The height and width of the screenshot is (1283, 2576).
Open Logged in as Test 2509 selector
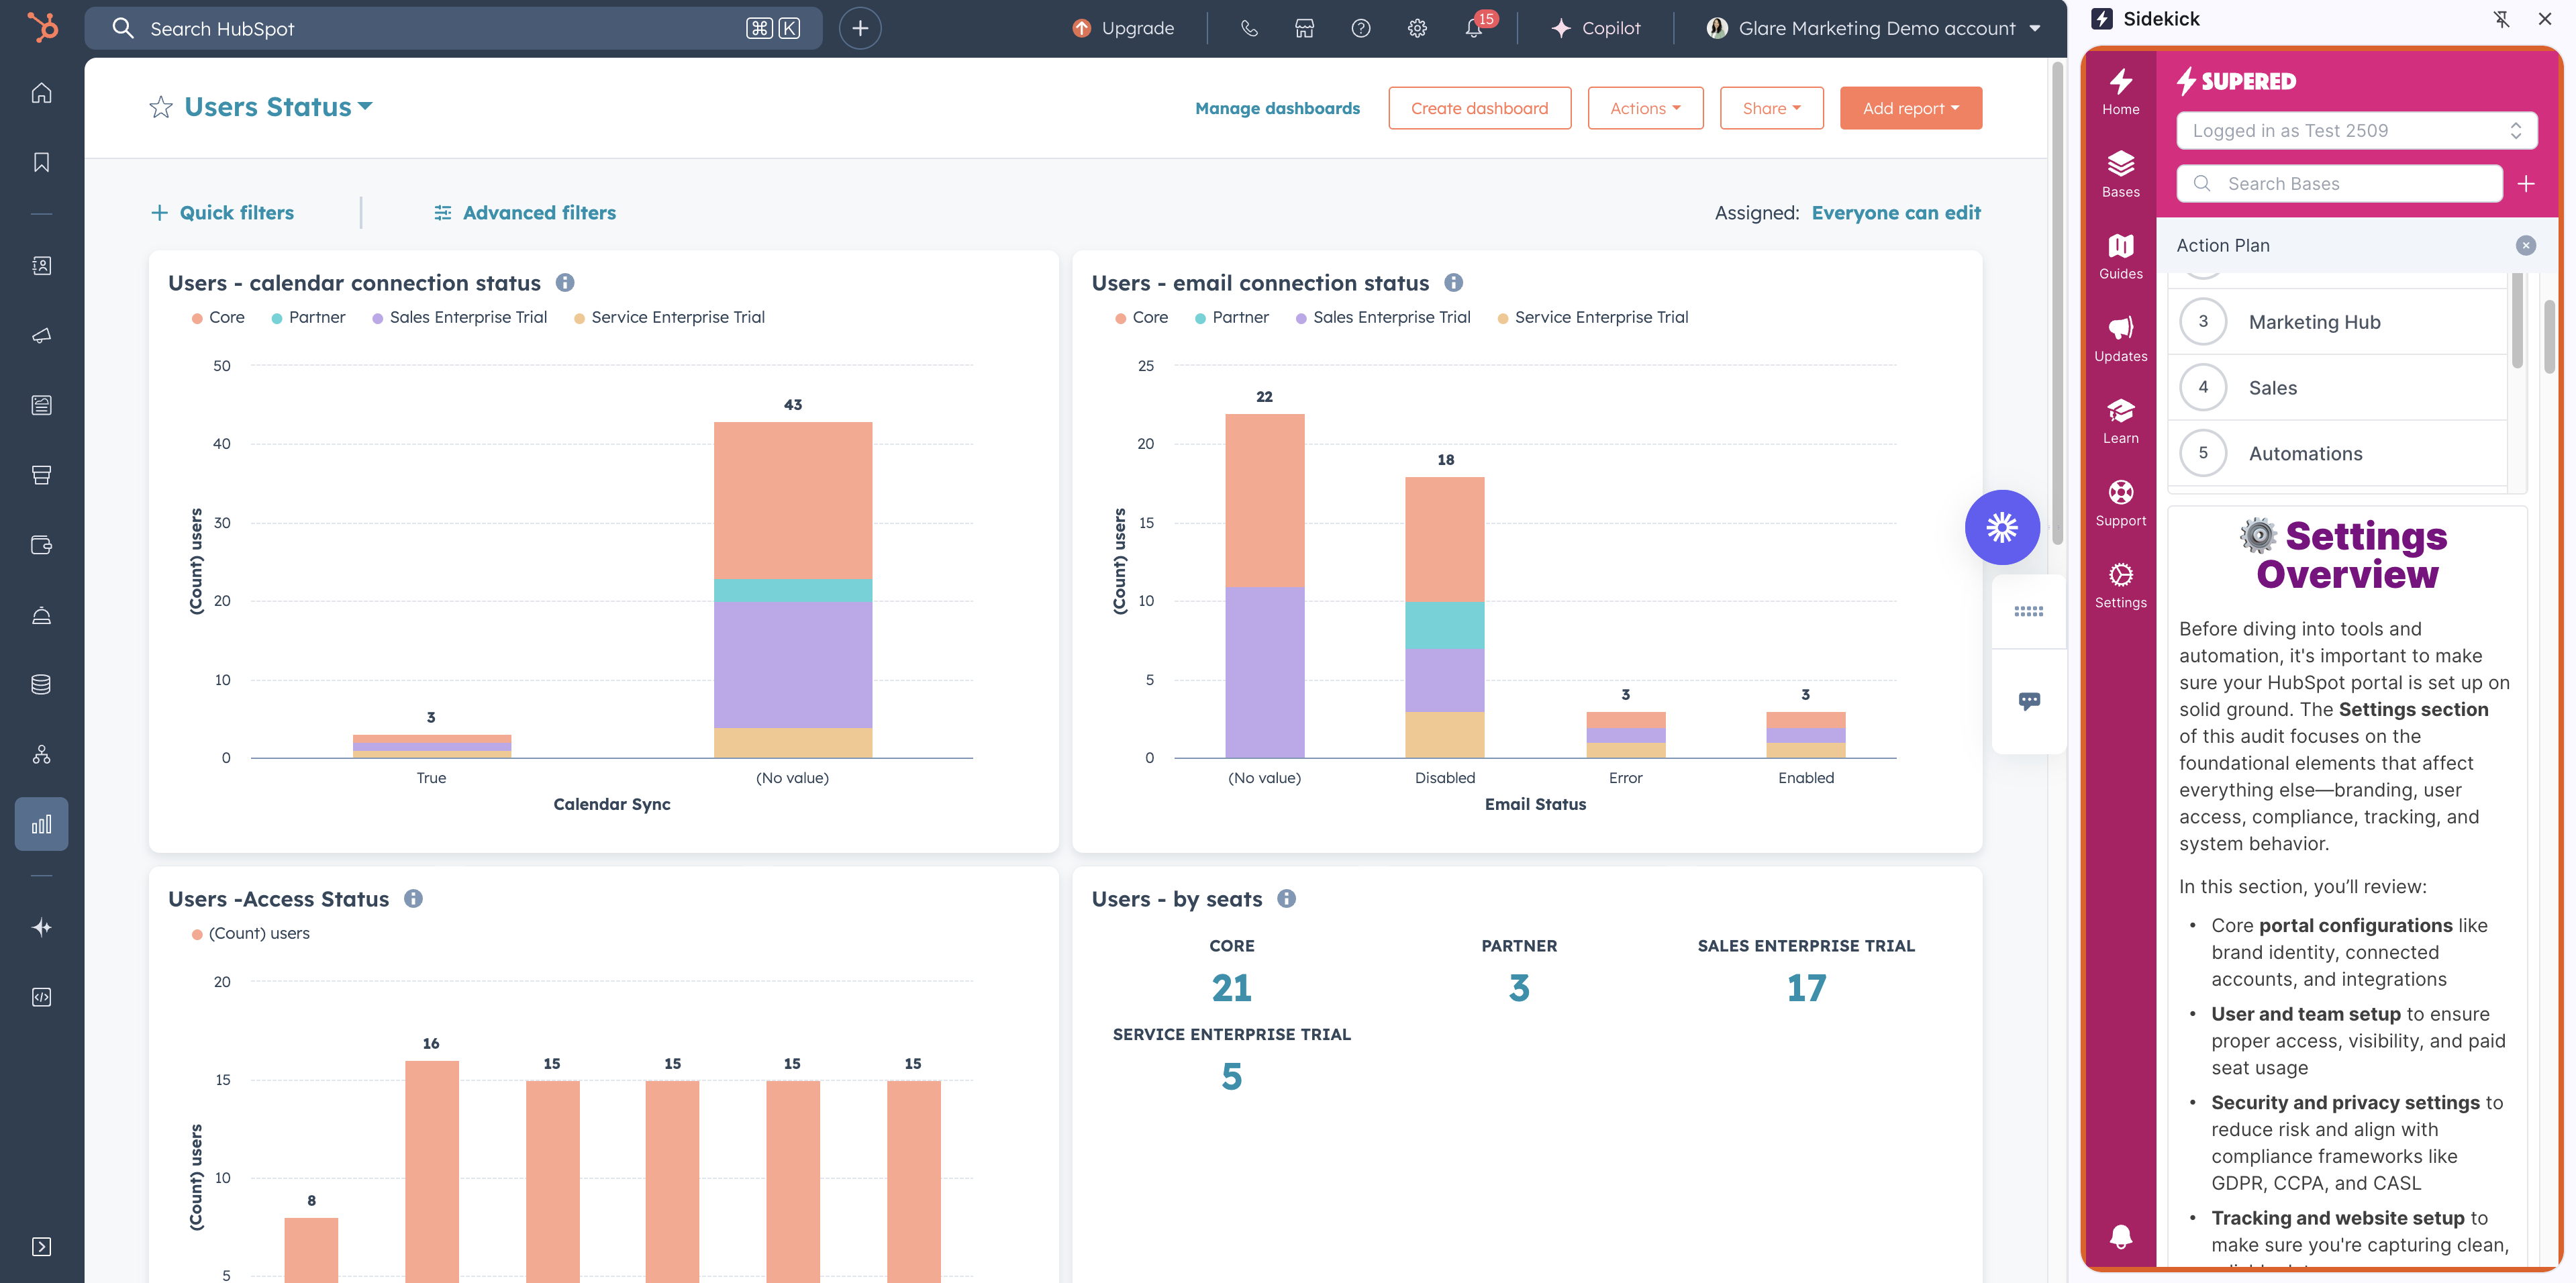pyautogui.click(x=2356, y=131)
